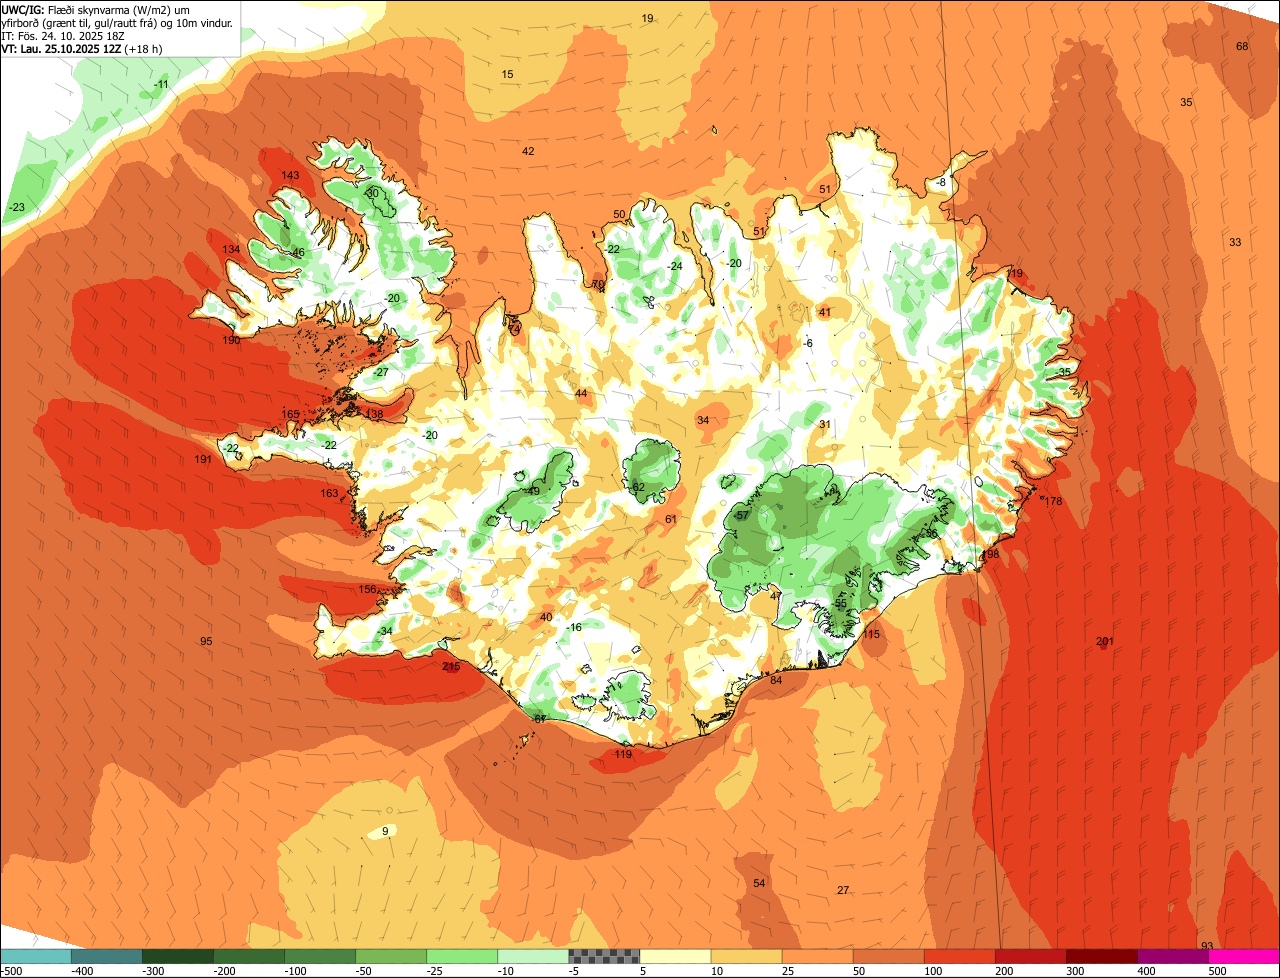Click the map value -23 on the far left
Screen dimensions: 1280x978
[17, 207]
